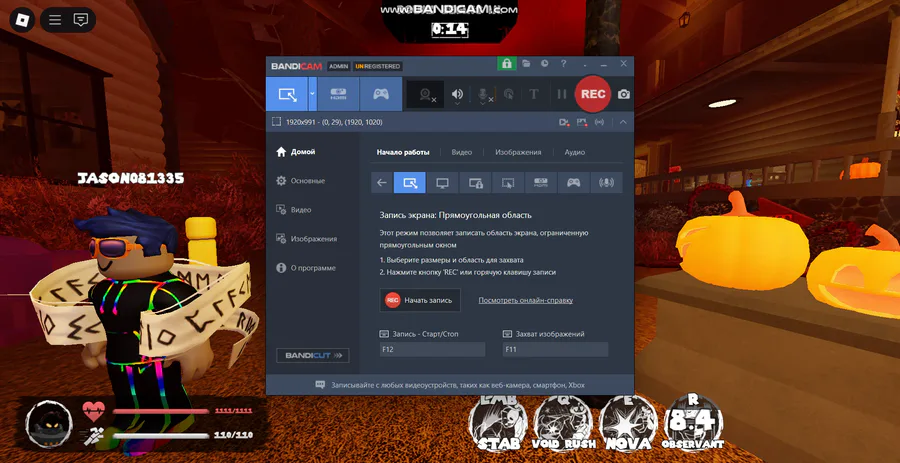
Task: Open the screen recording mode dropdown arrow
Action: tap(313, 94)
